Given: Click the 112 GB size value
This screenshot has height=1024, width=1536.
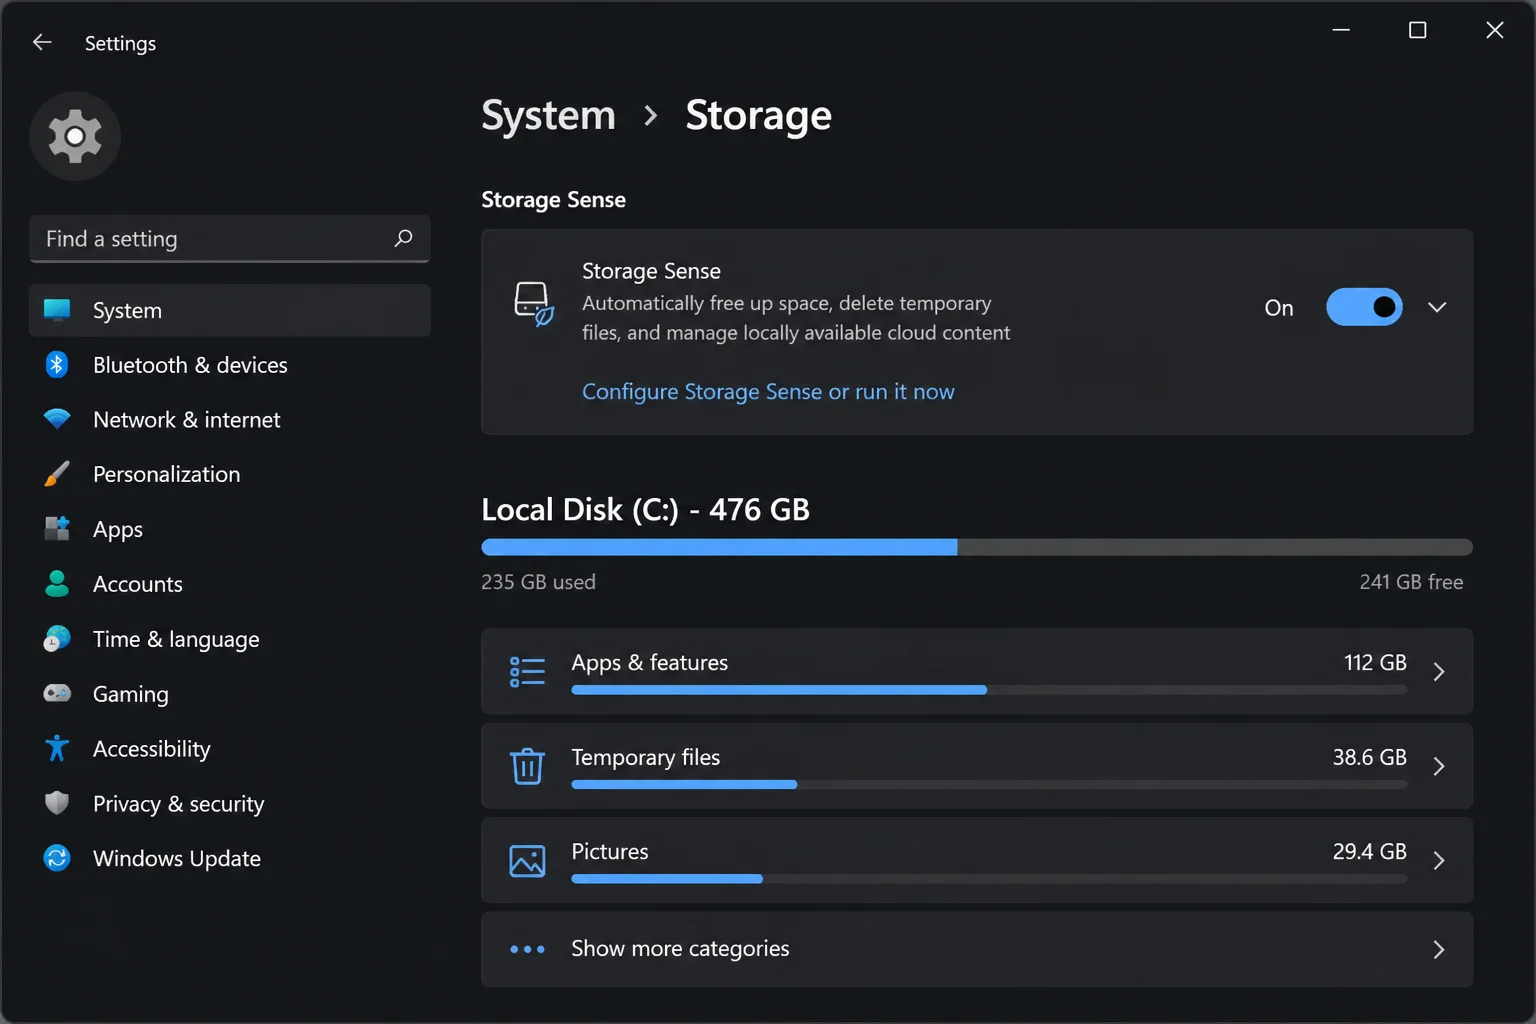Looking at the screenshot, I should (1375, 662).
